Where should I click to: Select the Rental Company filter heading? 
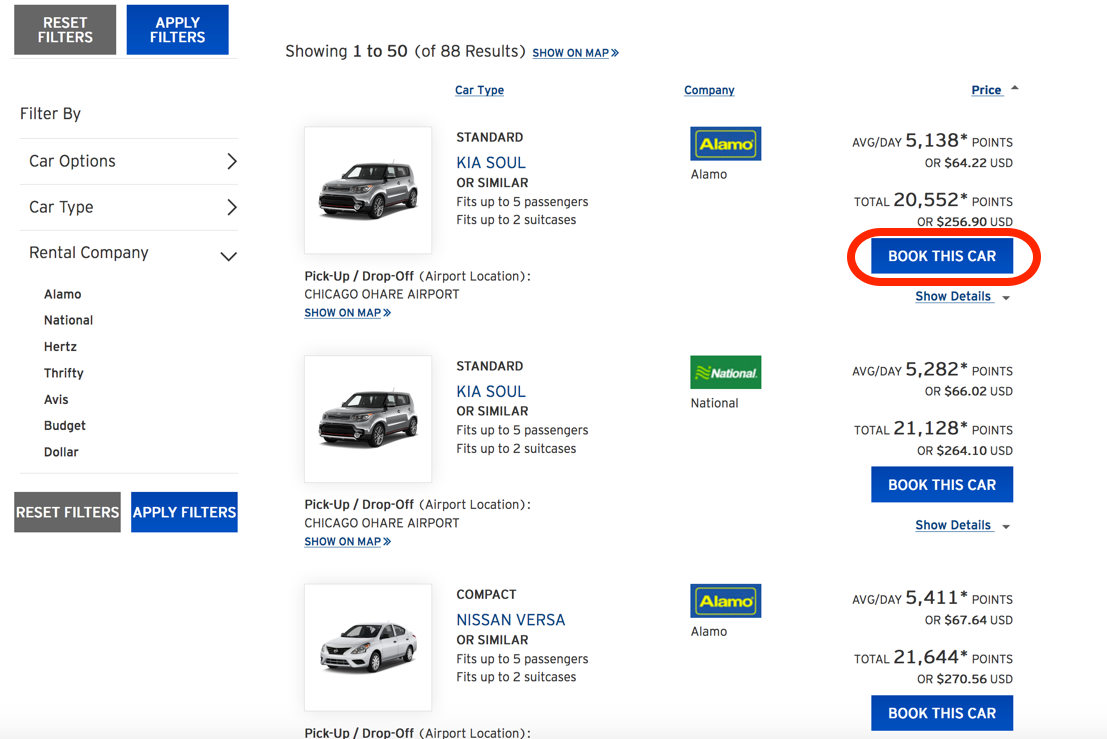88,253
